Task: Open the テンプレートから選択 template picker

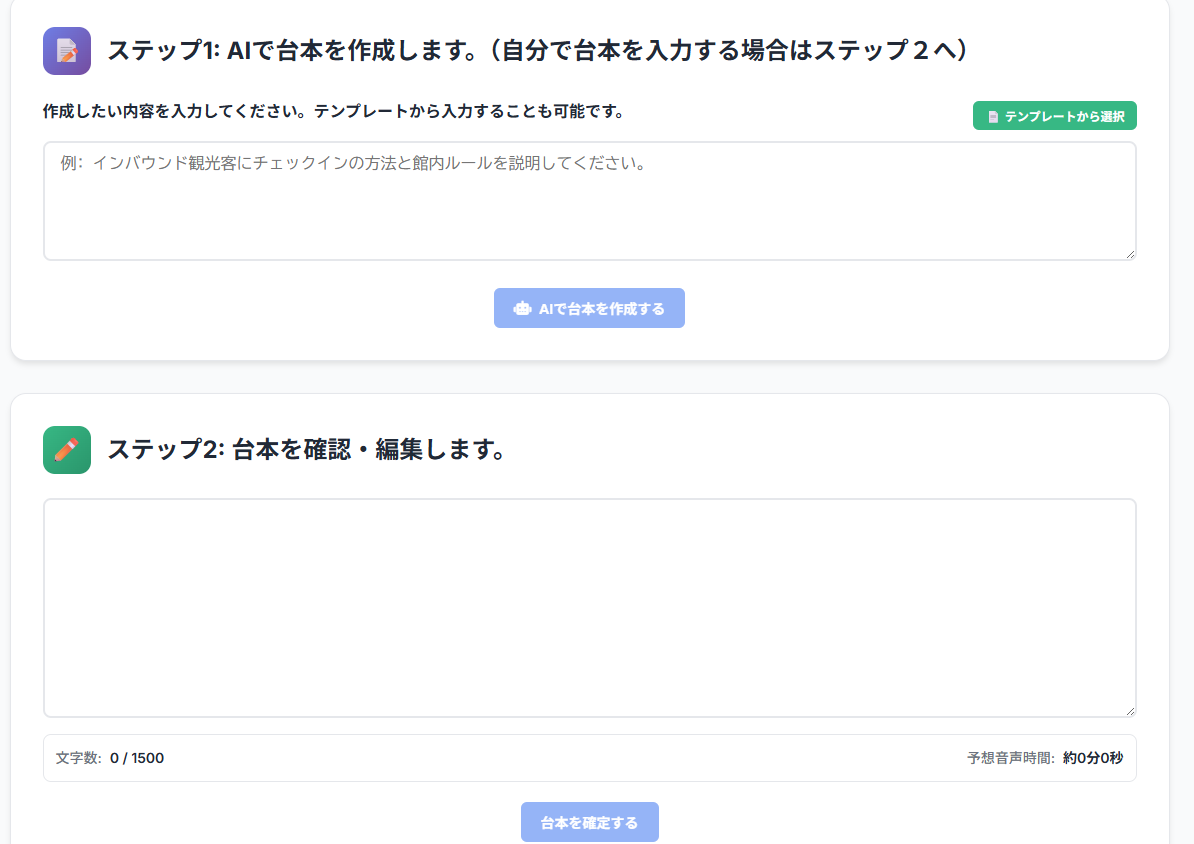Action: [x=1054, y=115]
